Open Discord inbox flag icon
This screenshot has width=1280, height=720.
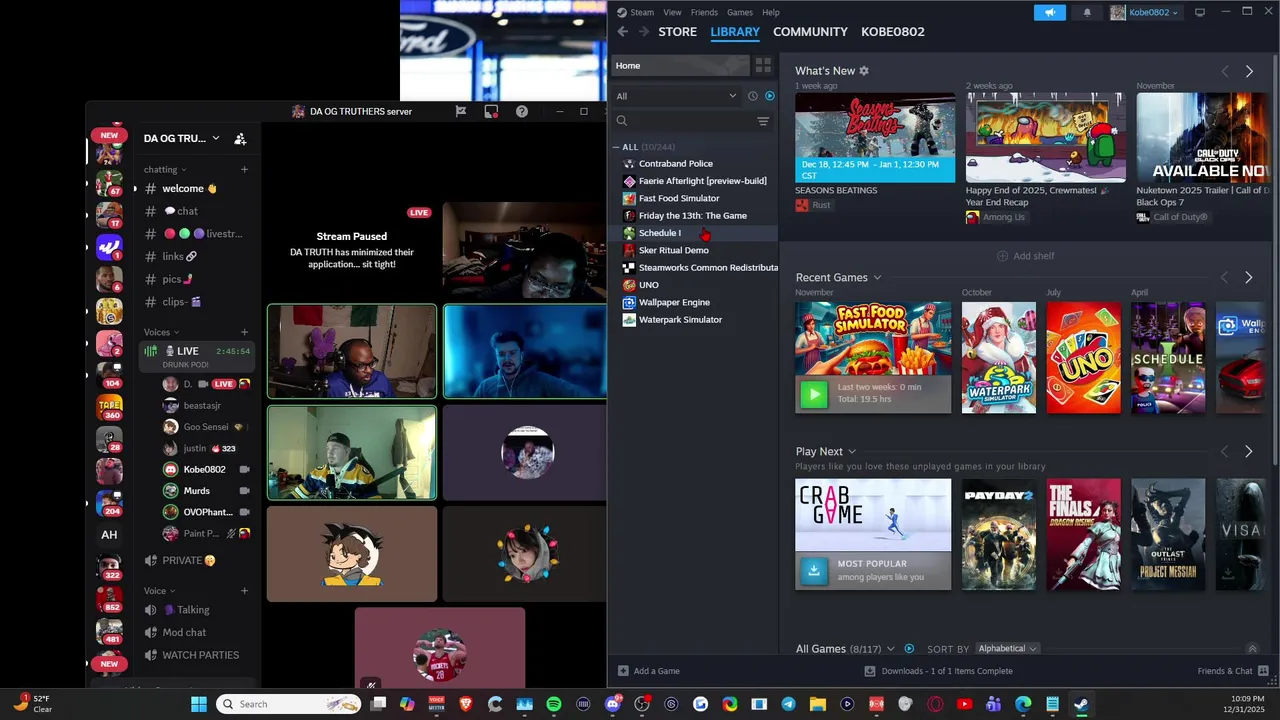(460, 111)
